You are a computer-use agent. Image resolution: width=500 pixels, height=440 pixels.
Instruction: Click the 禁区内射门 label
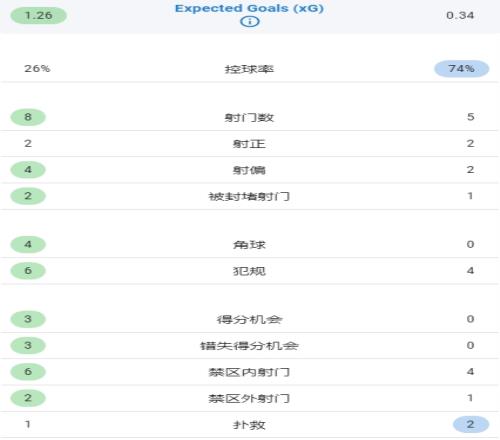click(249, 372)
